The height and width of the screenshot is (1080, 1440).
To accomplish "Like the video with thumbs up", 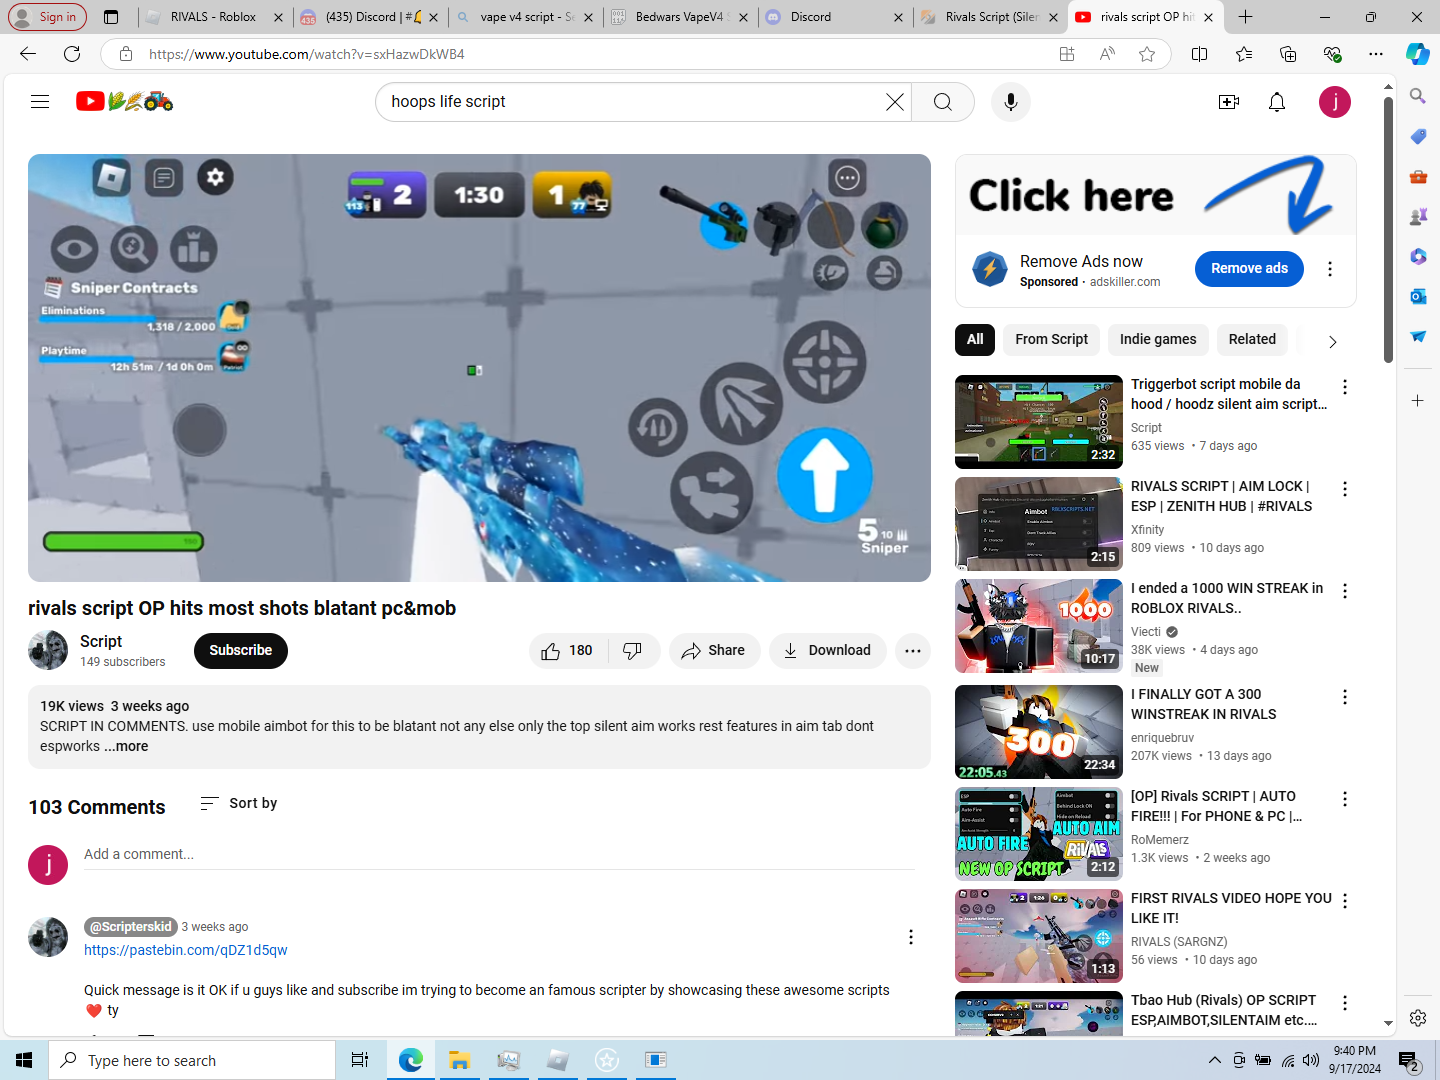I will [x=567, y=651].
